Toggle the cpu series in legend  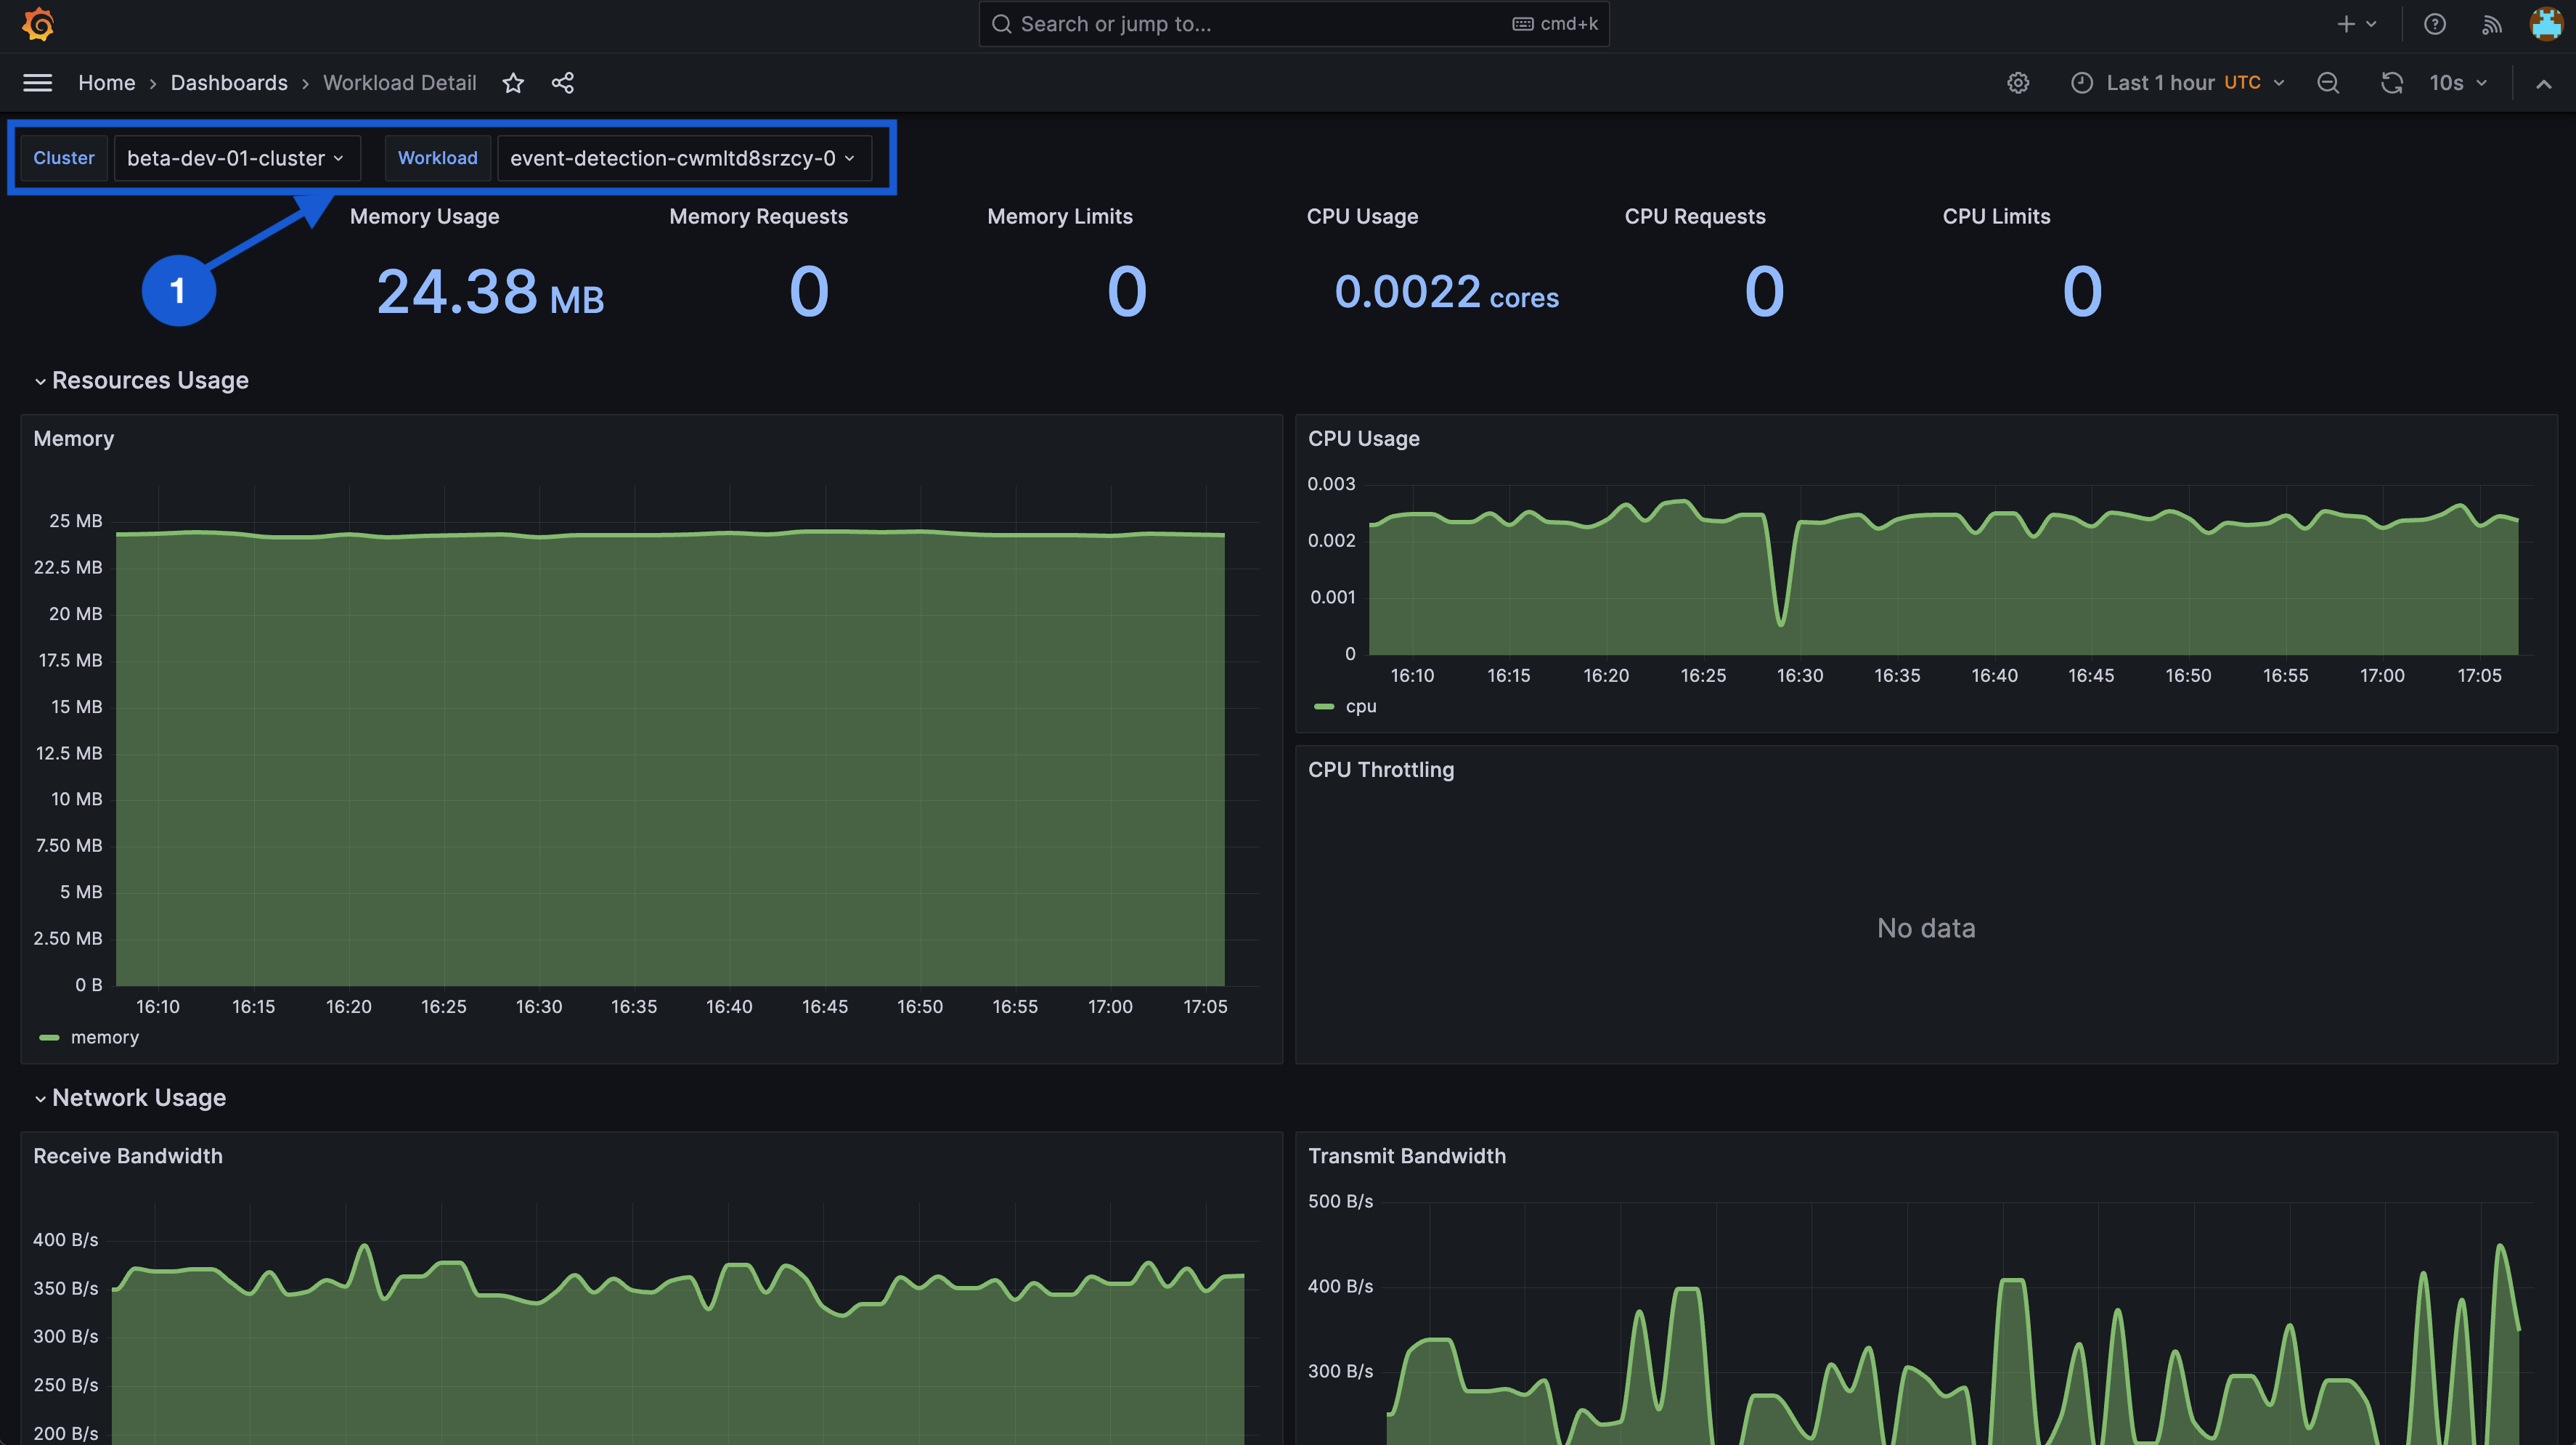point(1360,706)
